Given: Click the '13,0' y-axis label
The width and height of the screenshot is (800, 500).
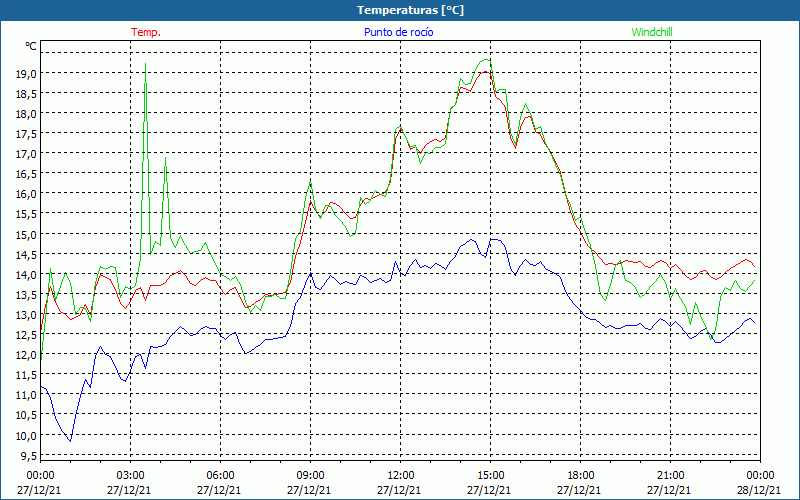Looking at the screenshot, I should (27, 315).
